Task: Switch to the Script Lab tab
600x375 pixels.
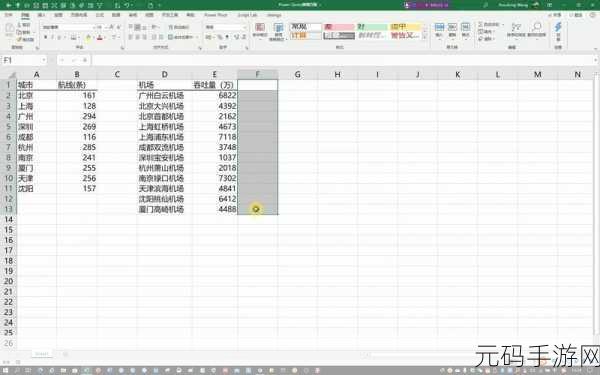Action: tap(248, 15)
